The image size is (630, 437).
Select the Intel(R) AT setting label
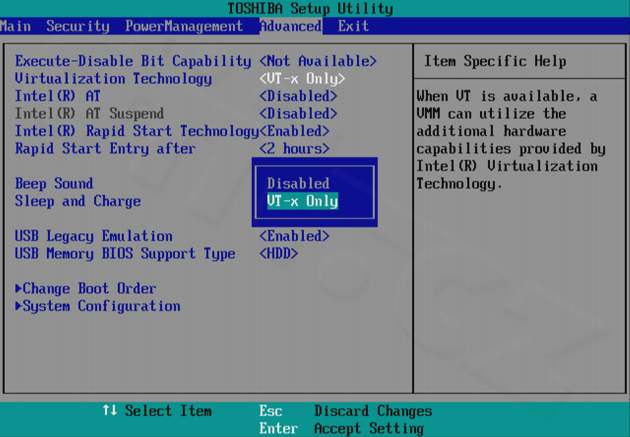click(57, 96)
